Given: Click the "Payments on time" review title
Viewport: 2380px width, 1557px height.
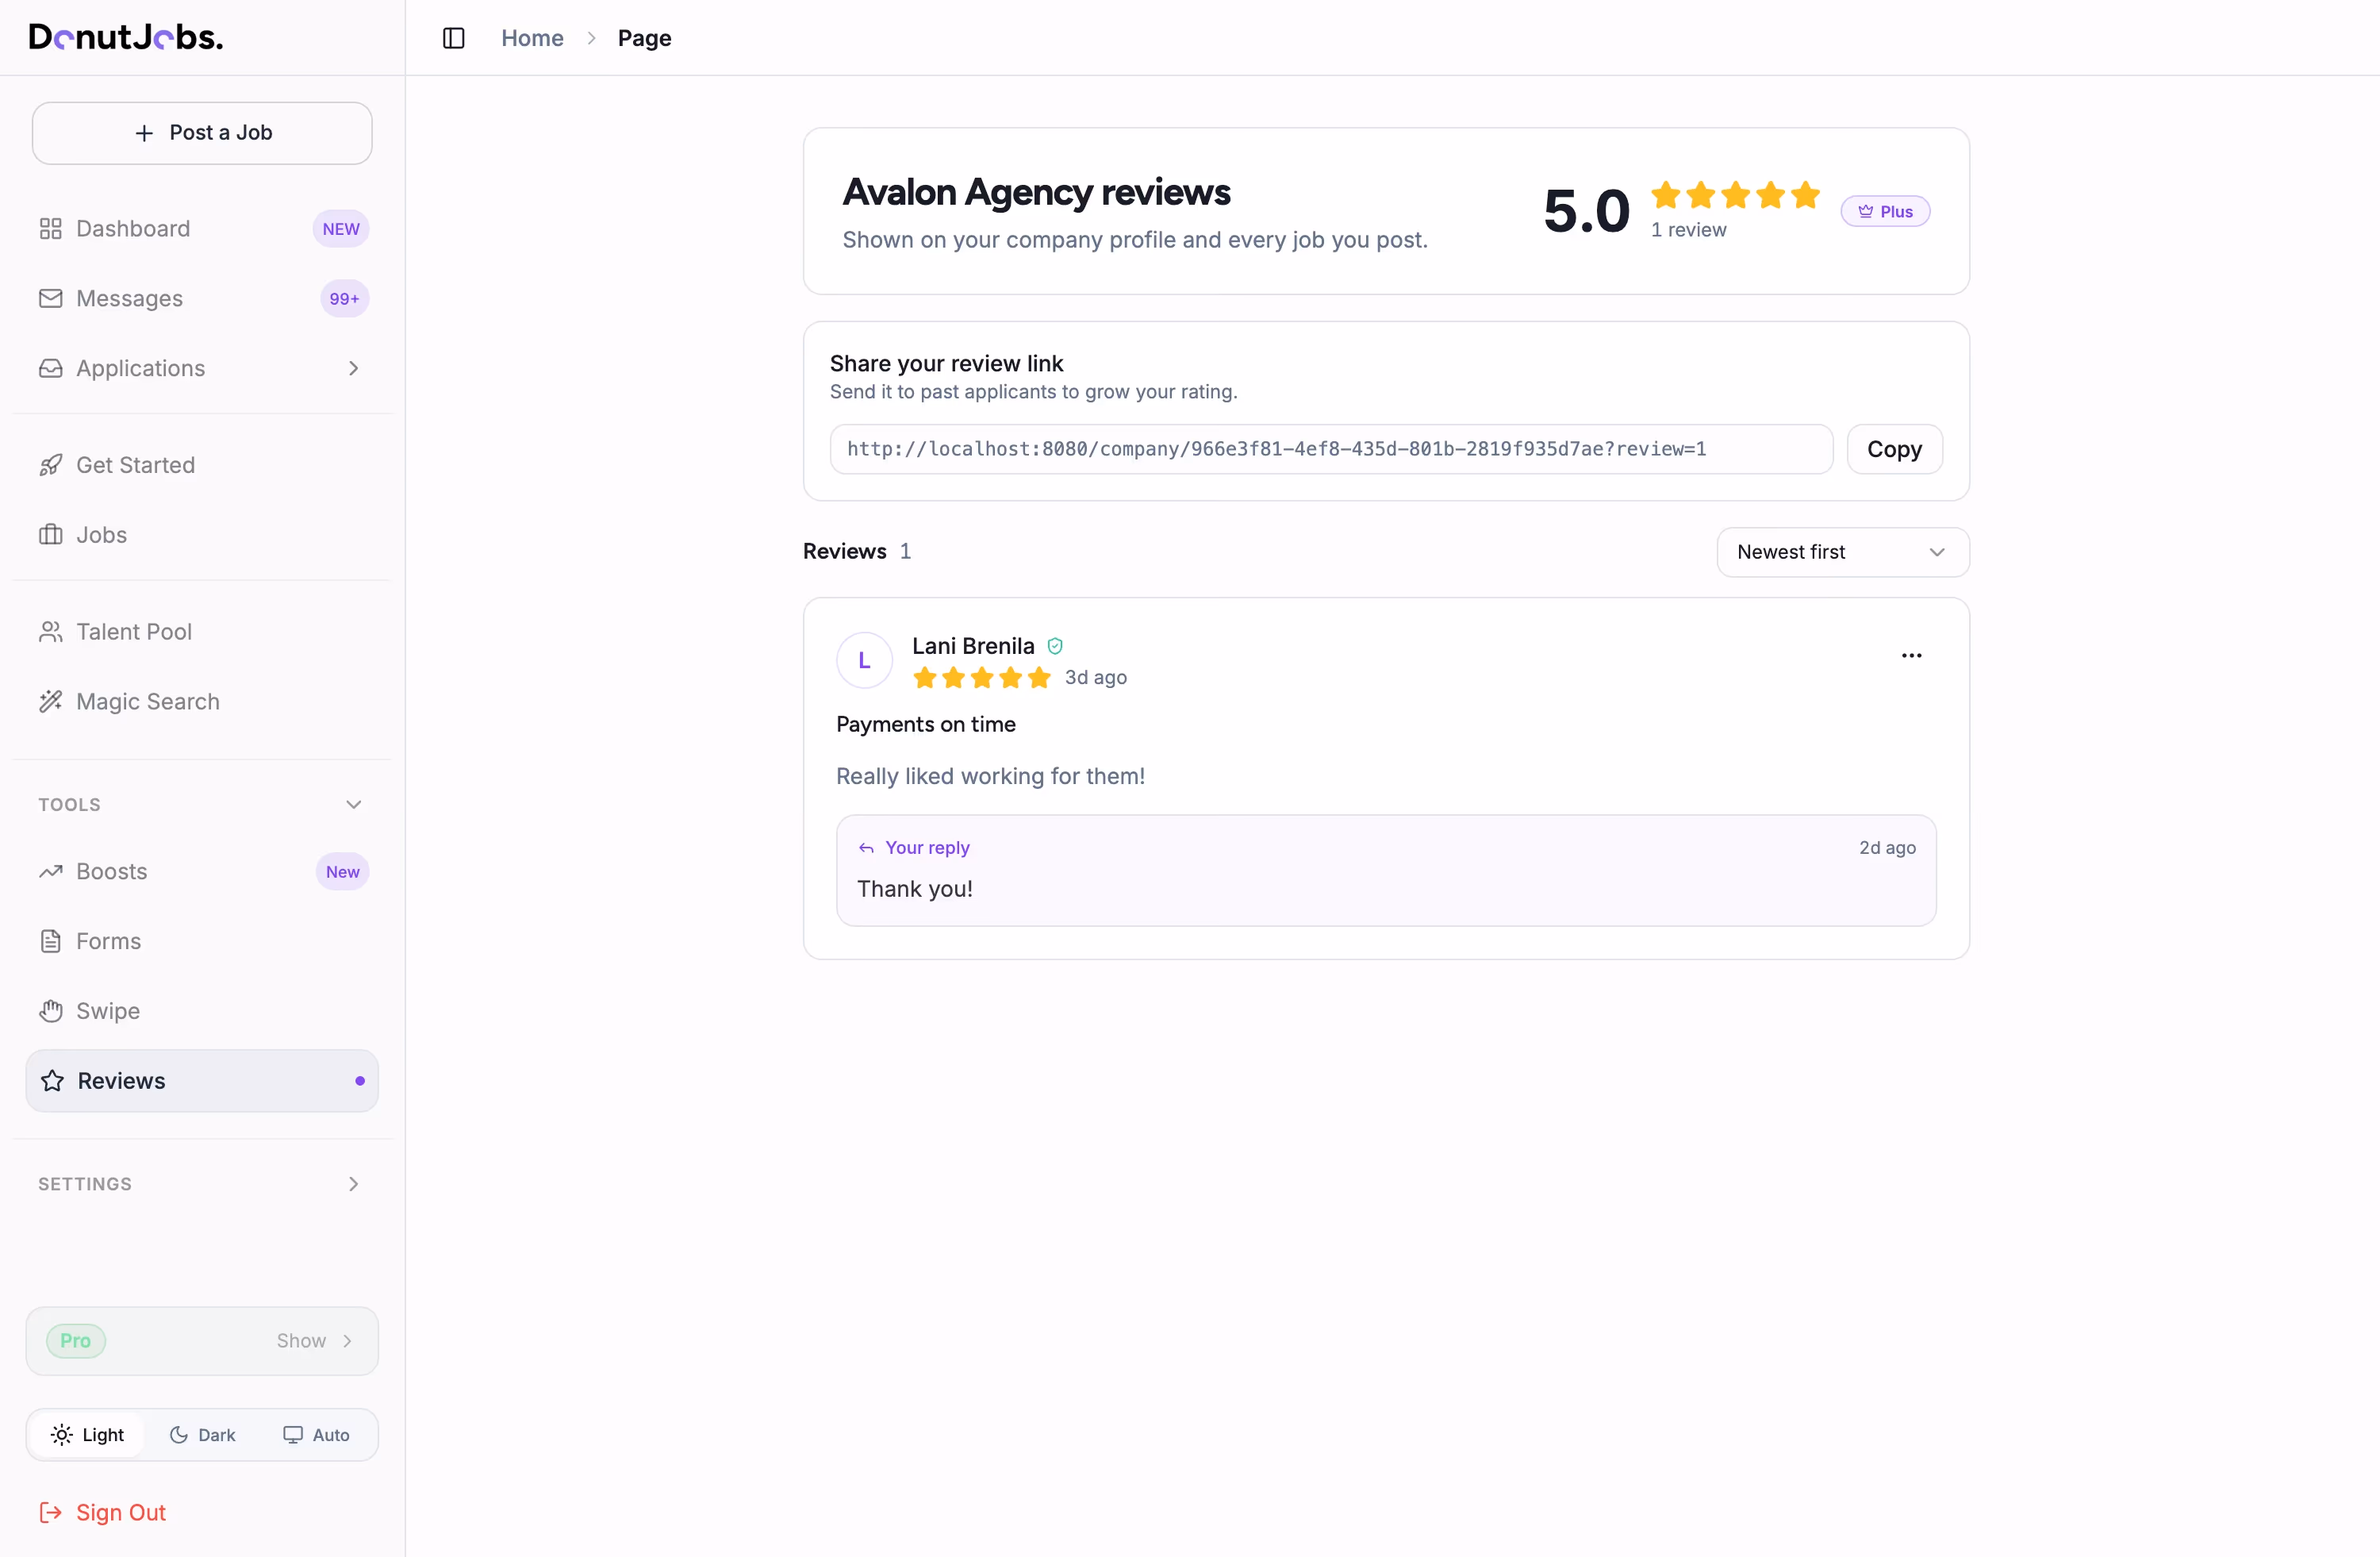Looking at the screenshot, I should coord(926,725).
